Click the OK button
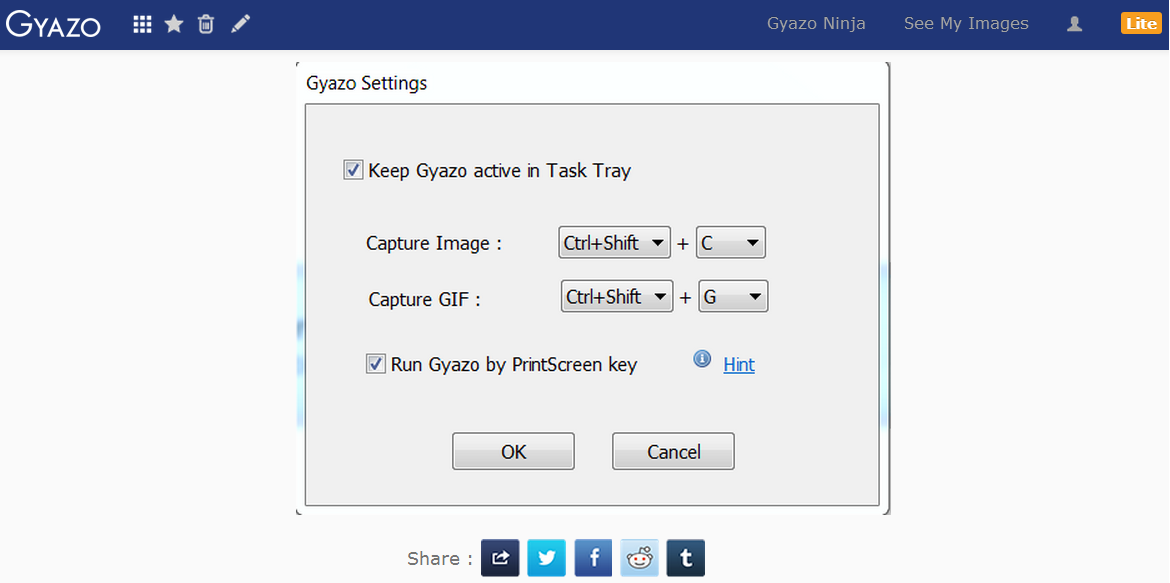 click(x=513, y=452)
